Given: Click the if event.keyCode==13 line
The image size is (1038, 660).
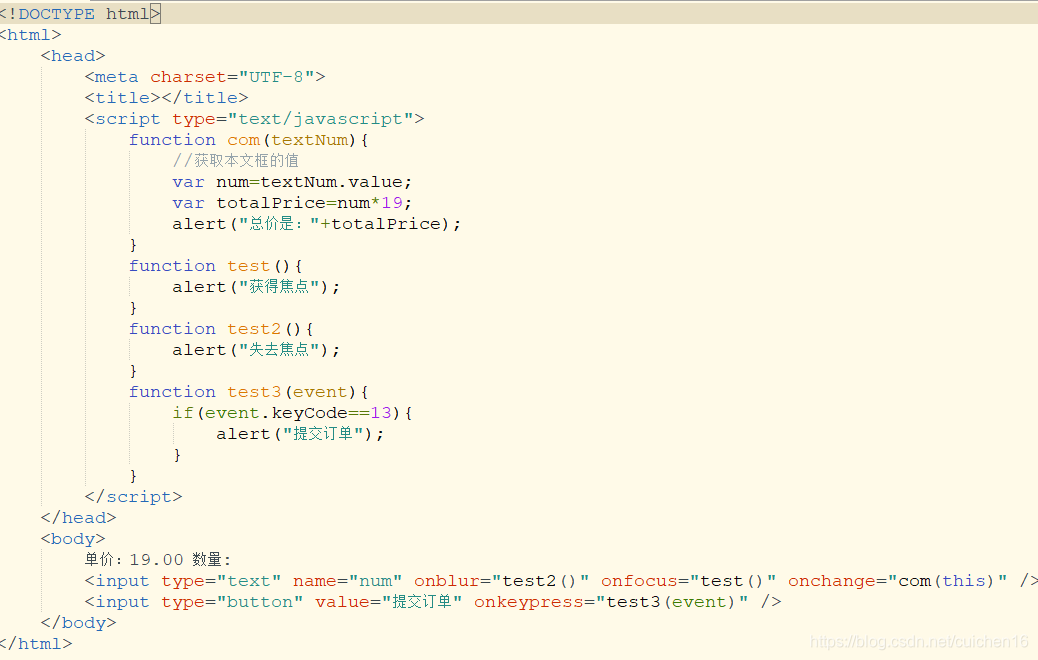Looking at the screenshot, I should (293, 413).
